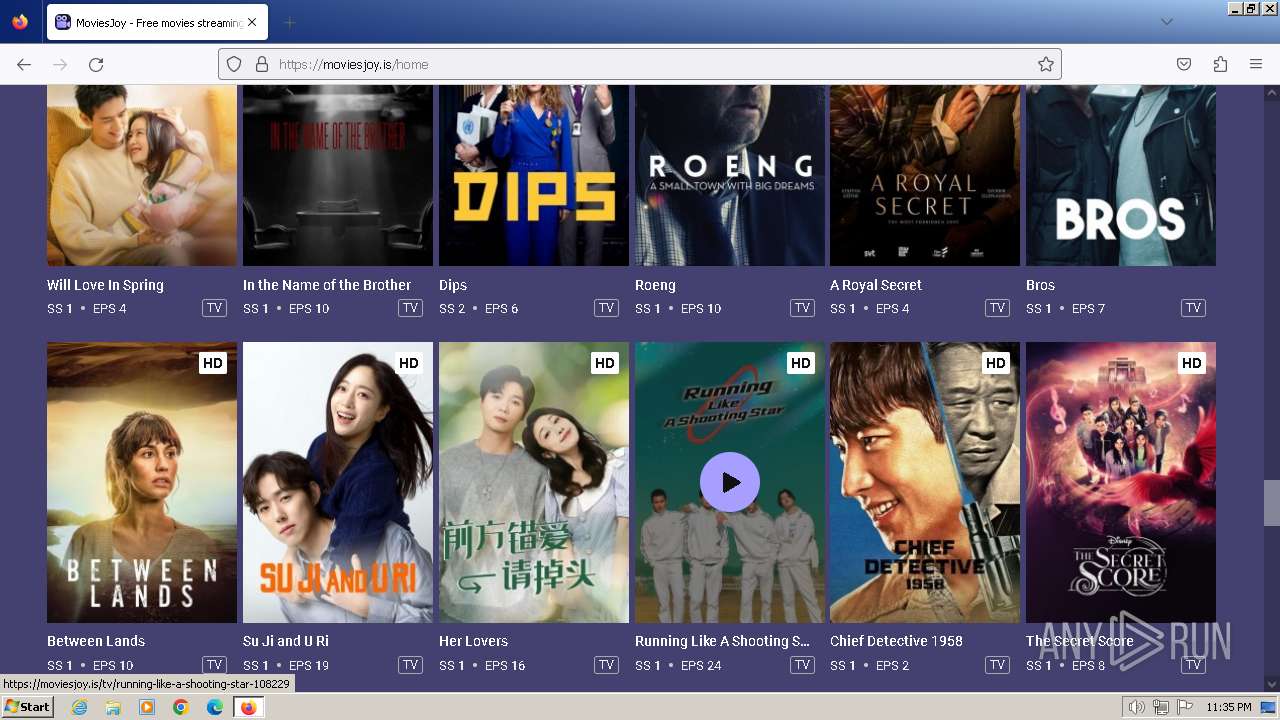Click Her Lovers title link
1280x720 pixels.
[x=473, y=641]
